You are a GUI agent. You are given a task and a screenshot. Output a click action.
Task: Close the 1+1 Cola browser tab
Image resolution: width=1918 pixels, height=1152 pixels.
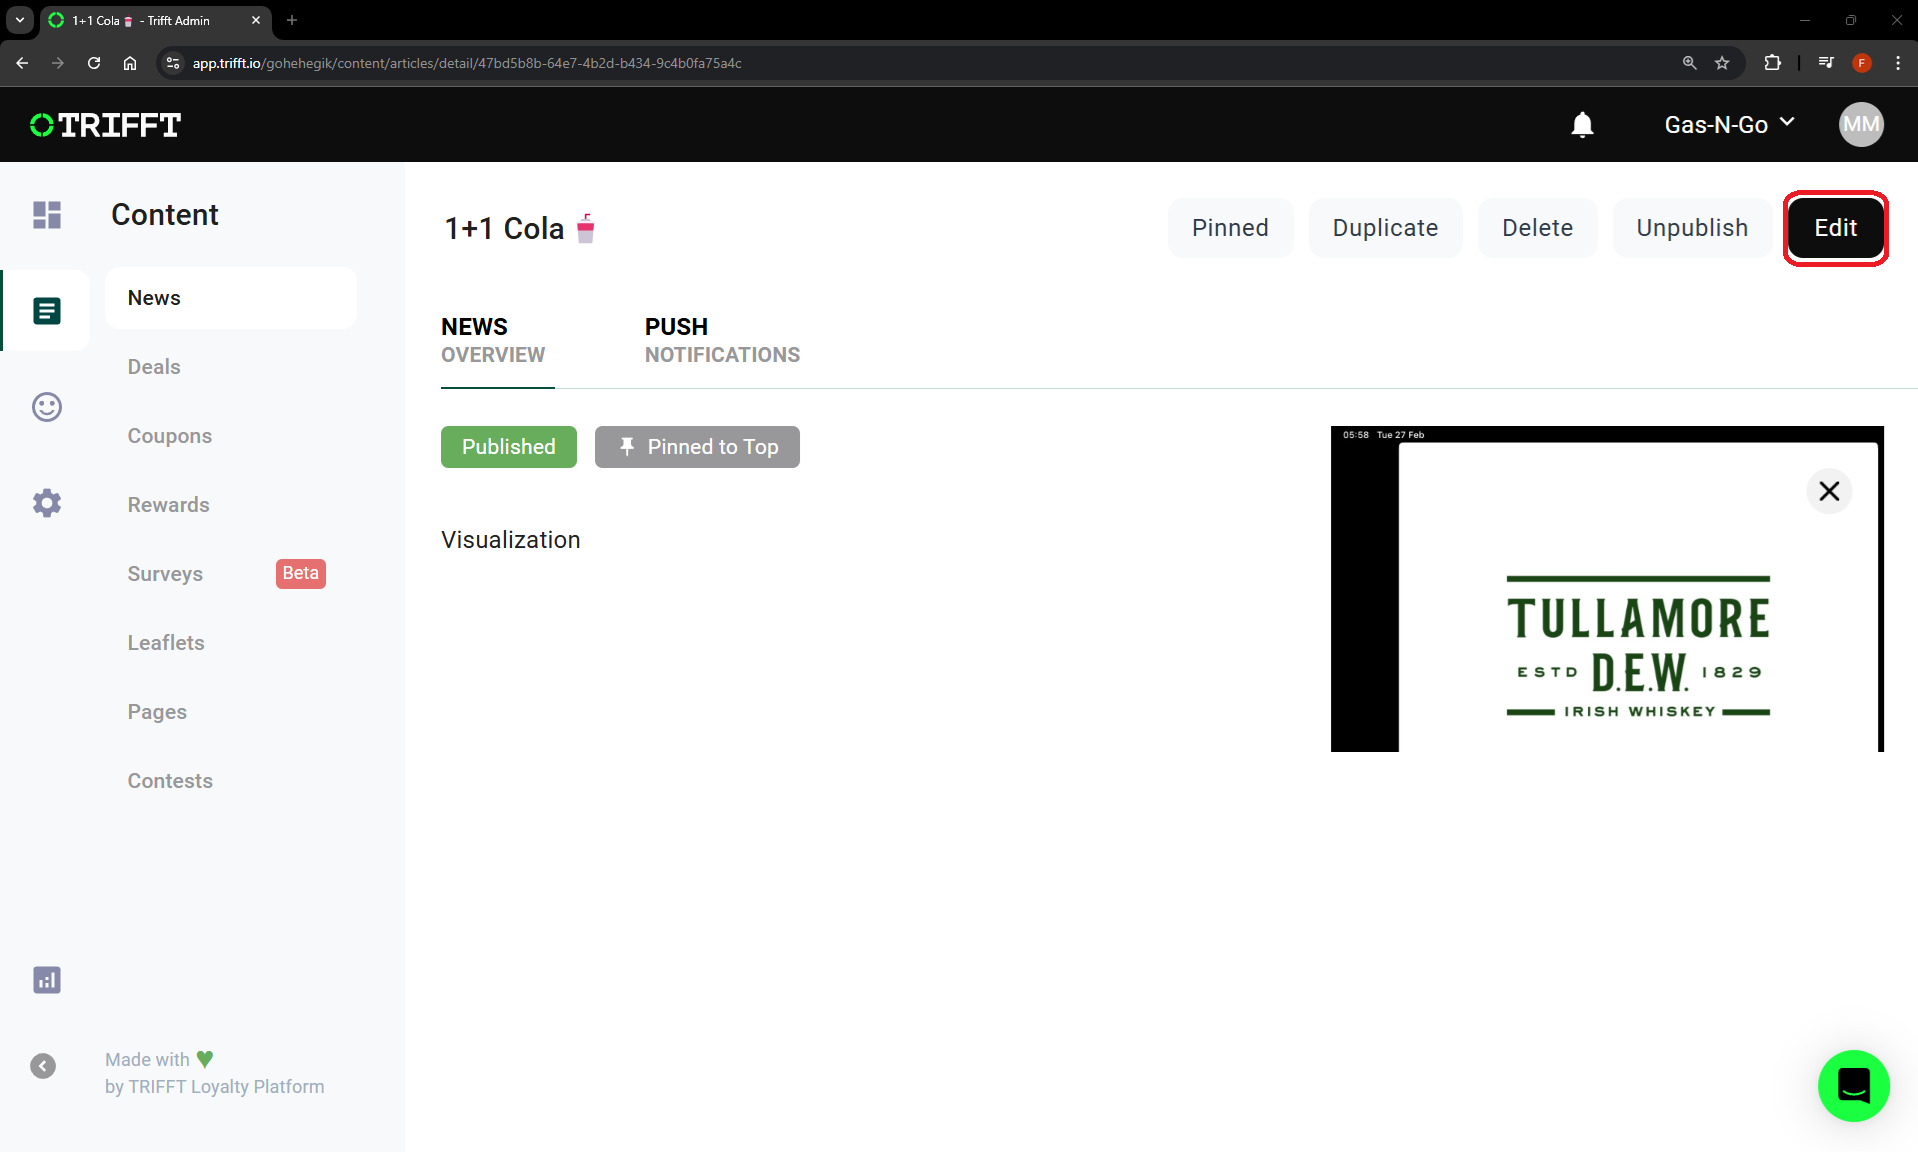point(256,20)
